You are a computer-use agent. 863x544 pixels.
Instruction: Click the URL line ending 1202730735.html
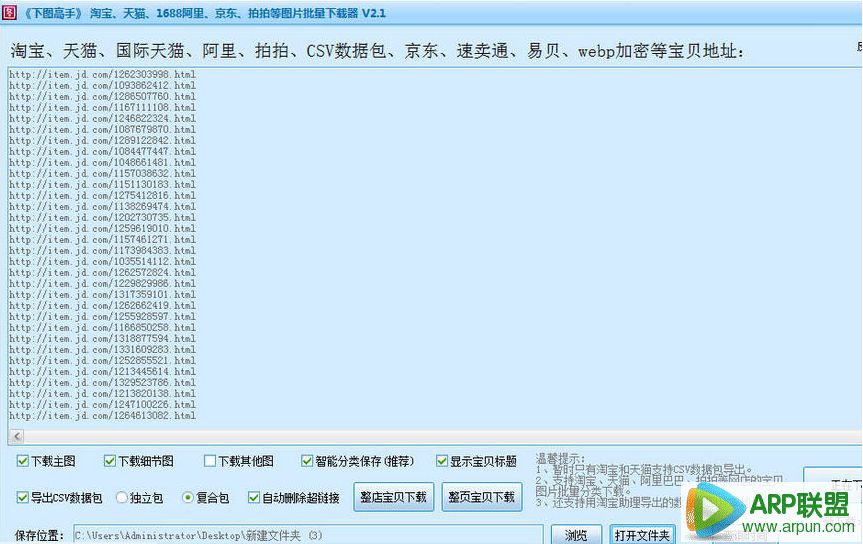click(102, 217)
